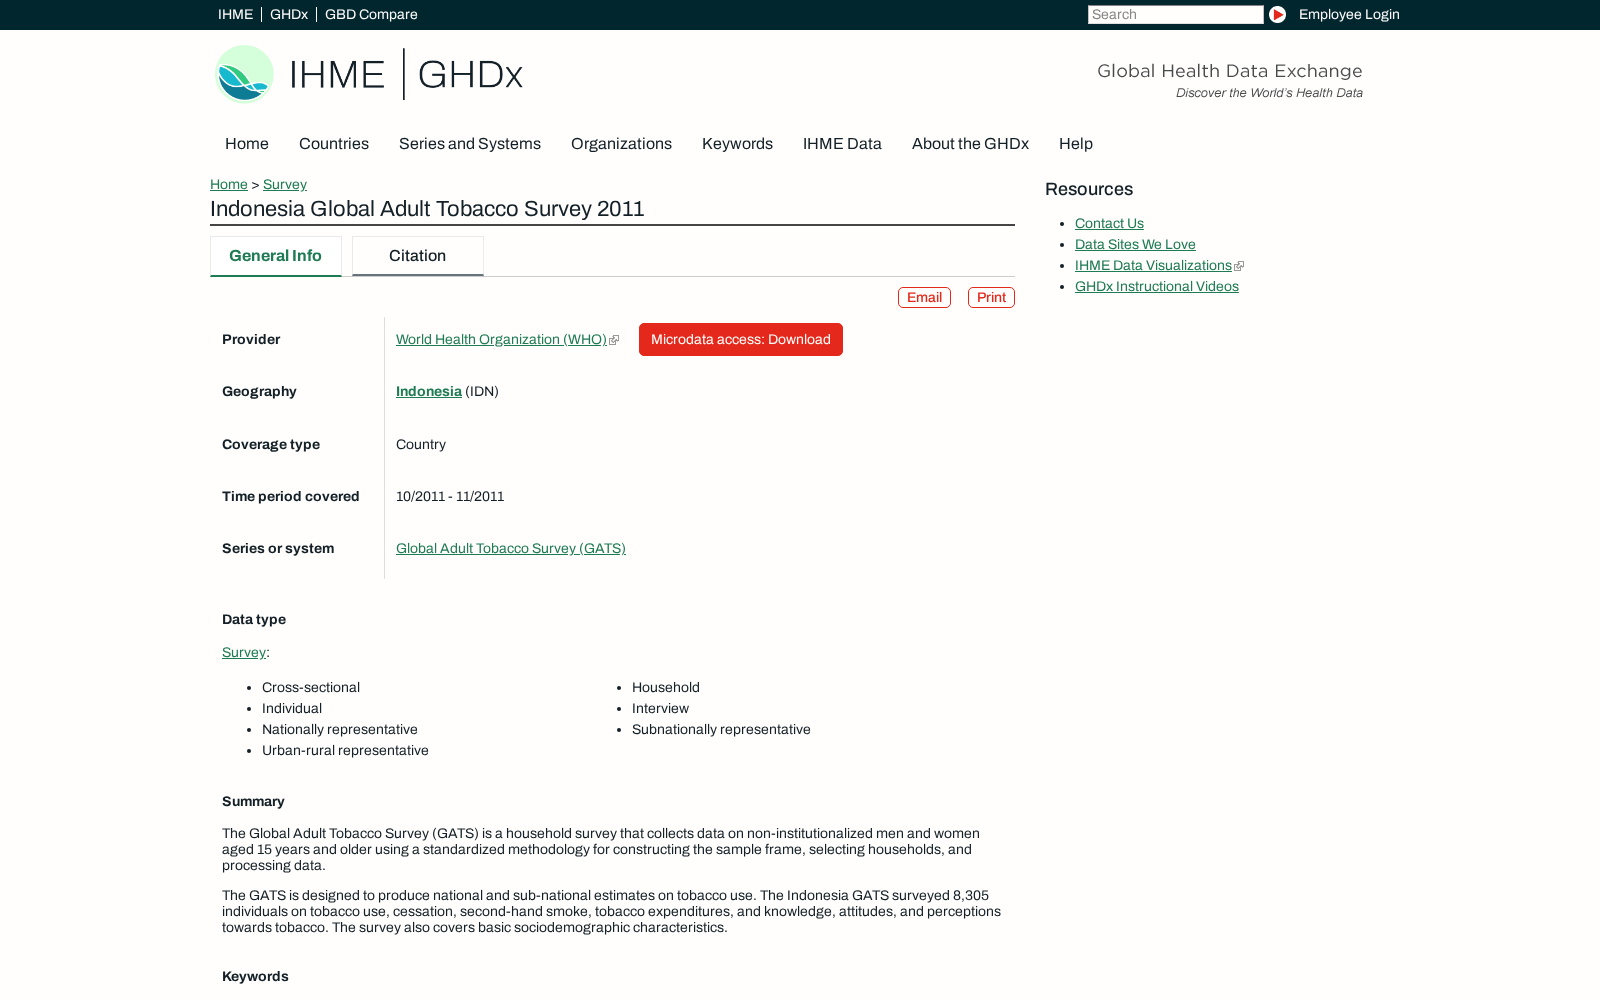
Task: Open the Countries menu item
Action: [x=334, y=144]
